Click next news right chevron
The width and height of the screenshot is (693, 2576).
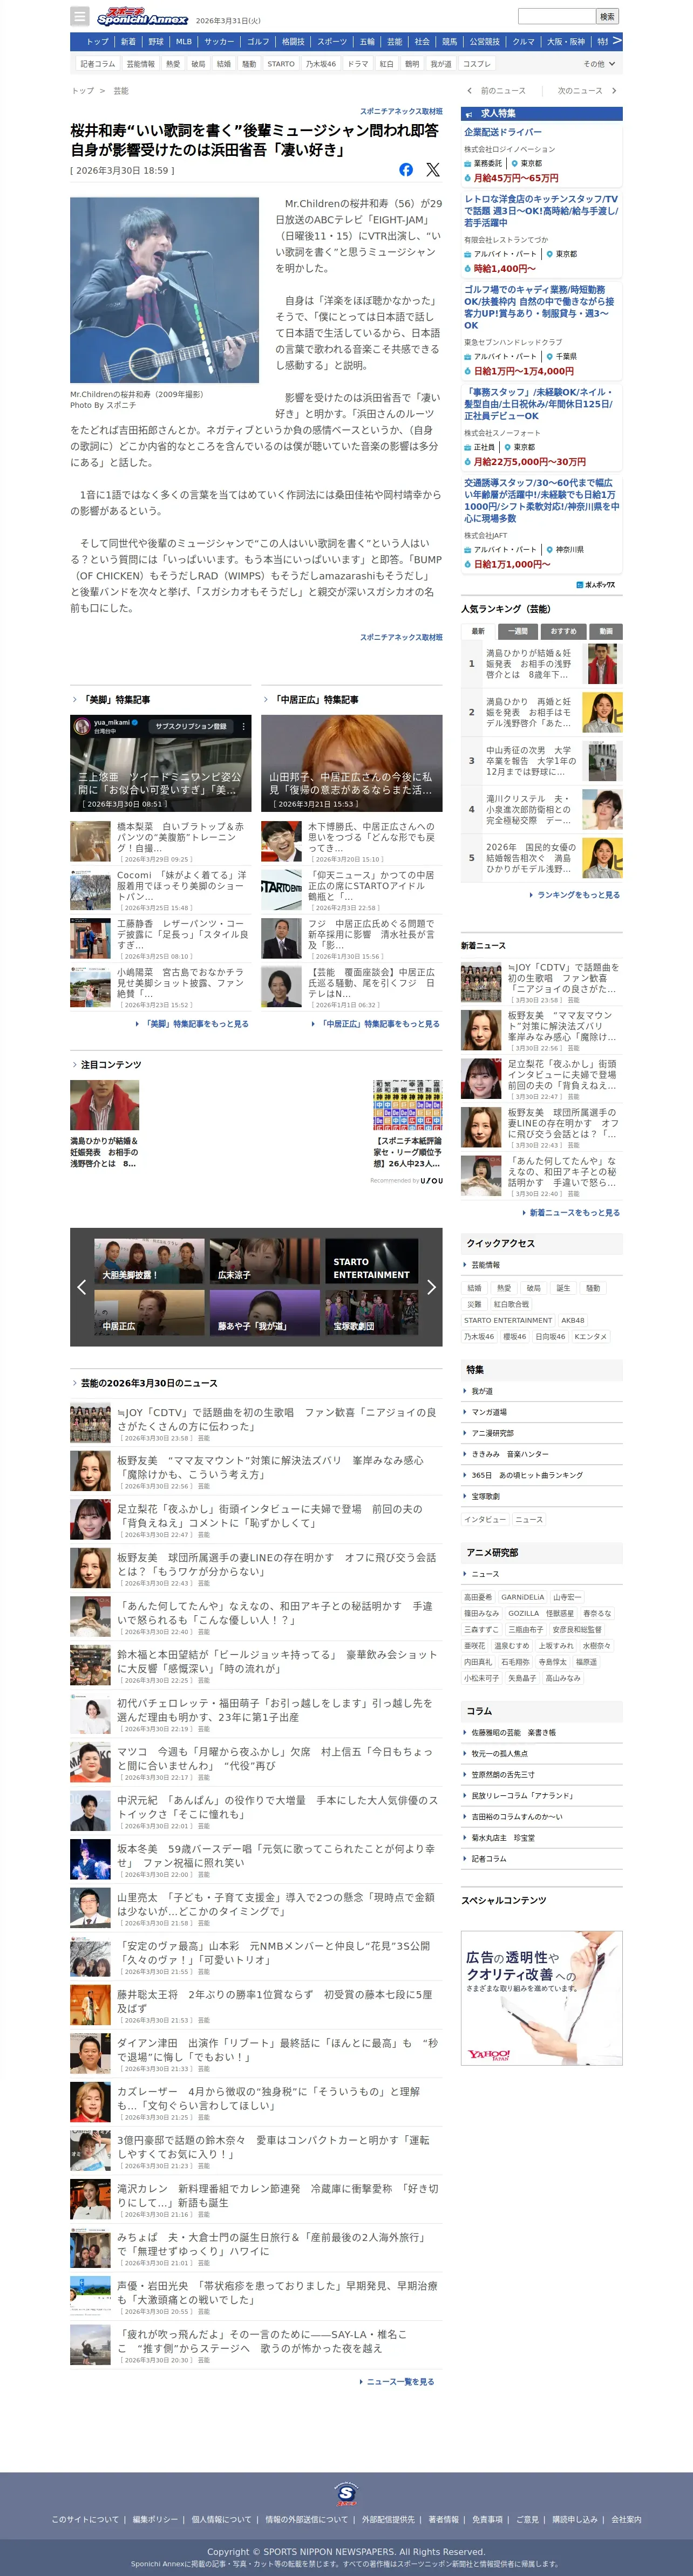(x=614, y=91)
